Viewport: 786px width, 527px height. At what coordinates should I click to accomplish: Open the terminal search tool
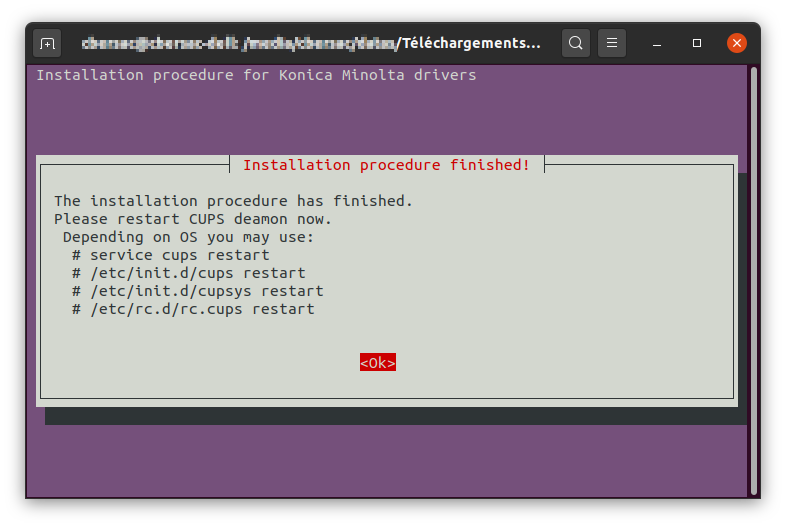tap(575, 43)
